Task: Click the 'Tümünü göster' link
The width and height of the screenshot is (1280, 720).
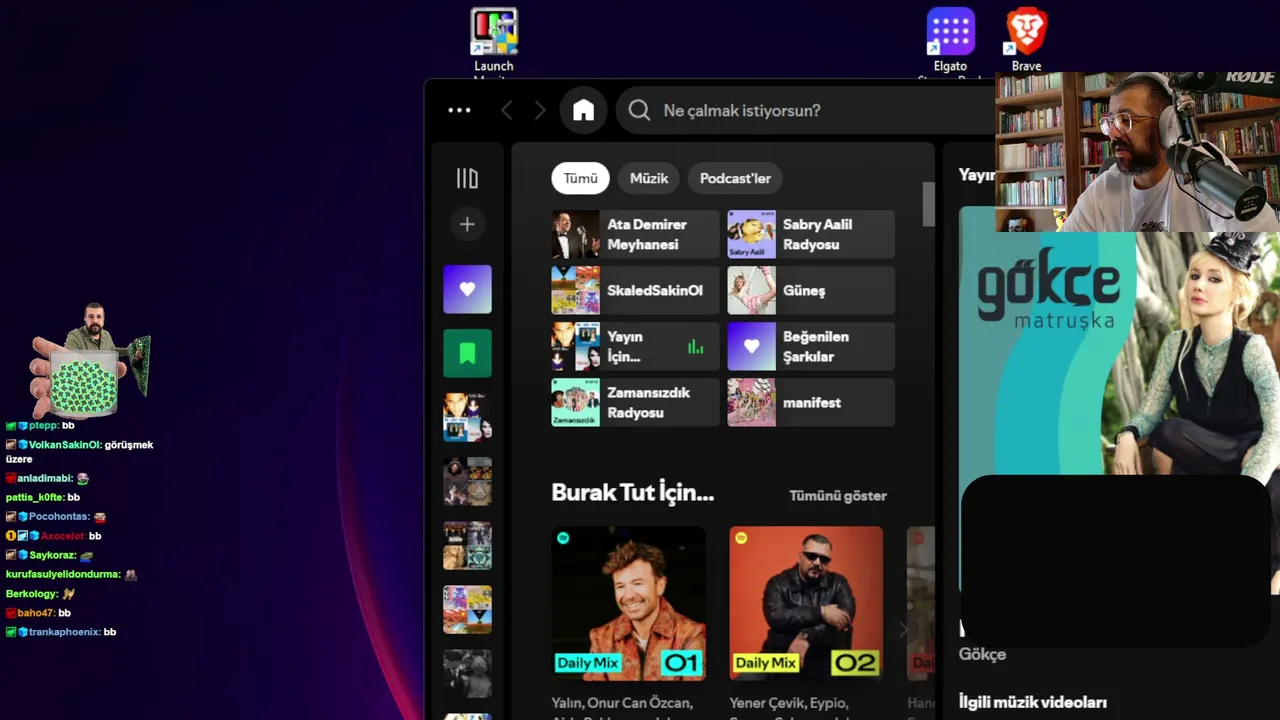Action: [838, 495]
